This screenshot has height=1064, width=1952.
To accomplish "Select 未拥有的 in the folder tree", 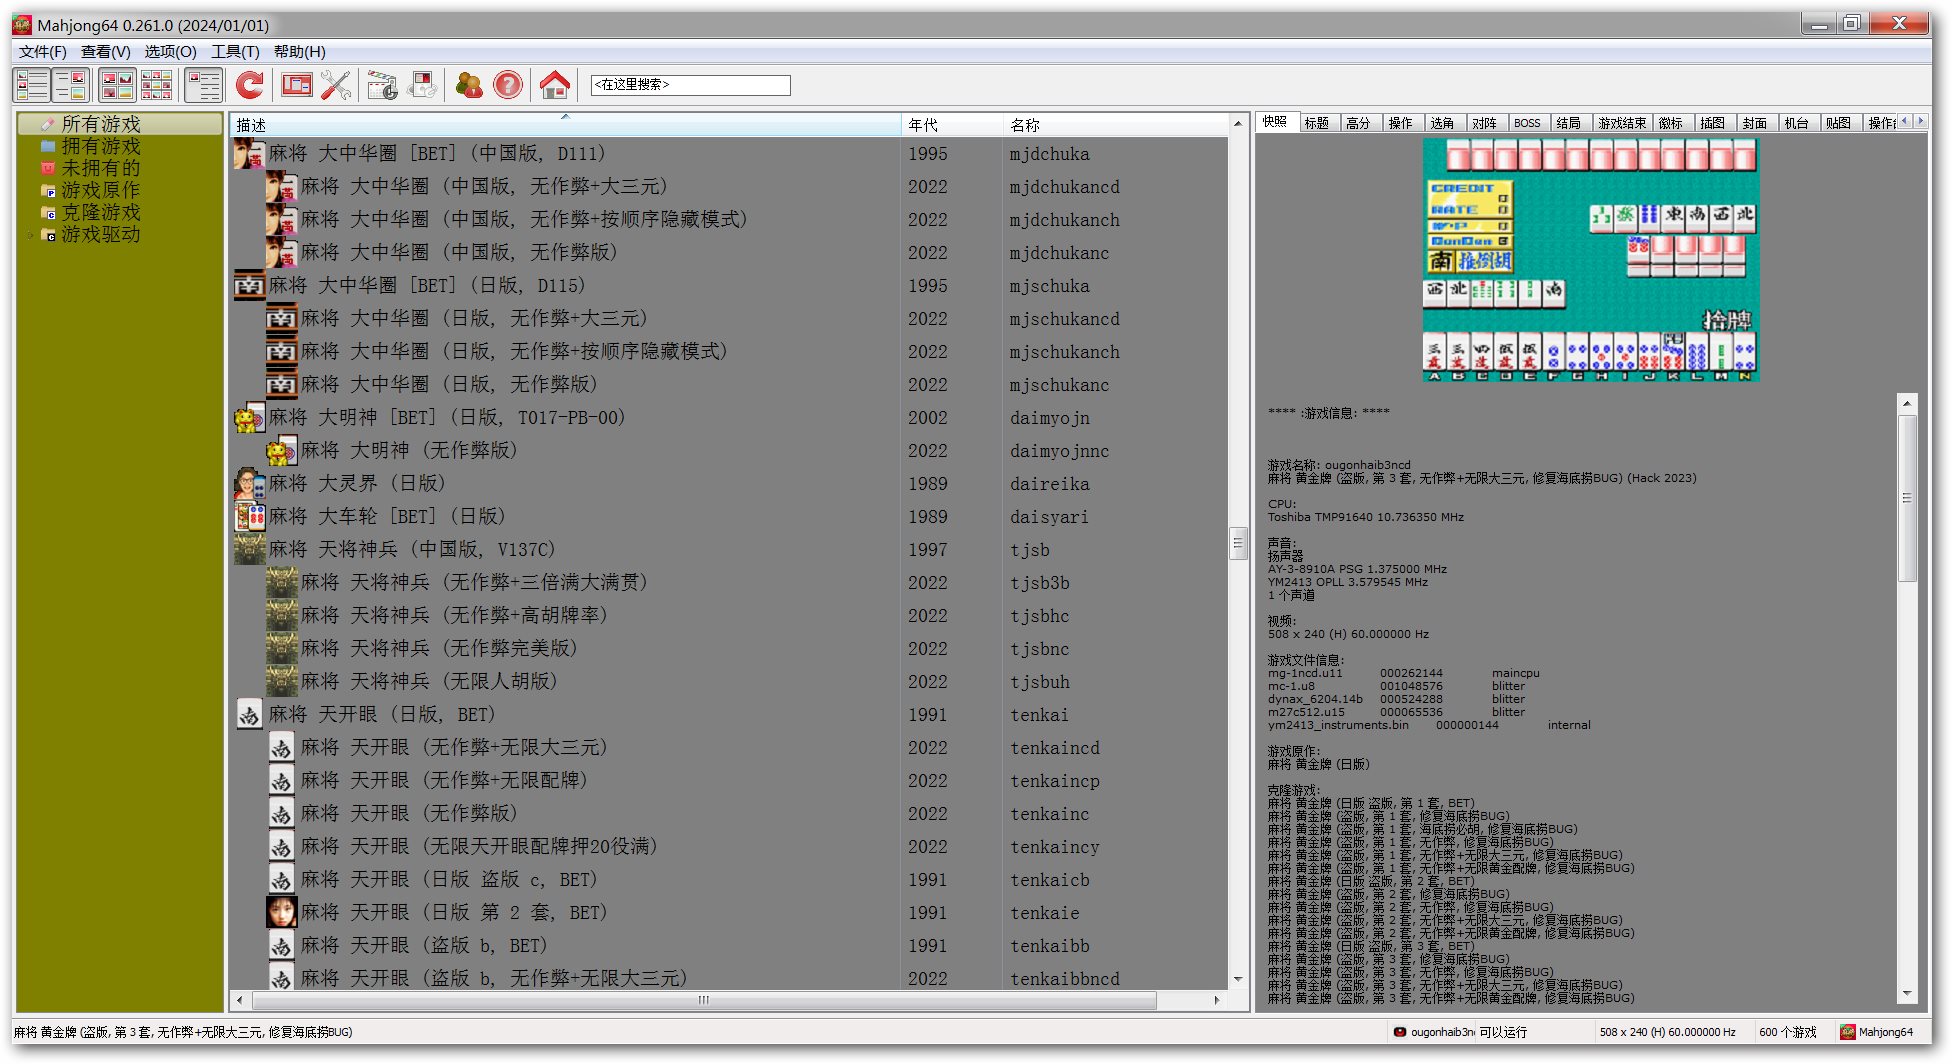I will [101, 168].
